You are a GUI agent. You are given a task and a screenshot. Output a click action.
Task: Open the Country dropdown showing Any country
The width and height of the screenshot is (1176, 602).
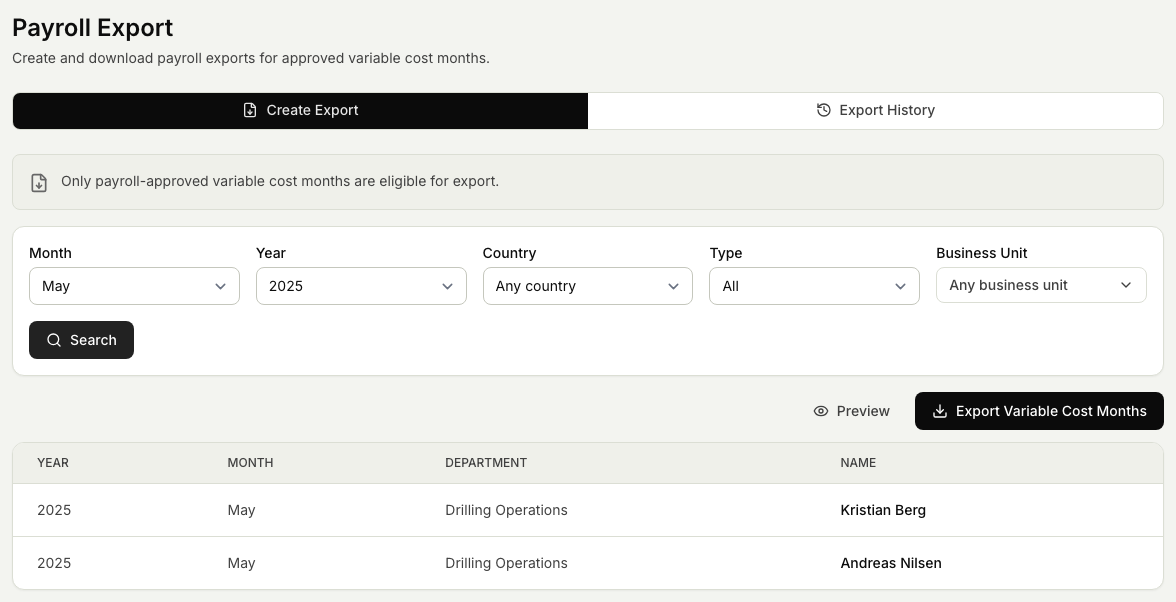tap(587, 286)
